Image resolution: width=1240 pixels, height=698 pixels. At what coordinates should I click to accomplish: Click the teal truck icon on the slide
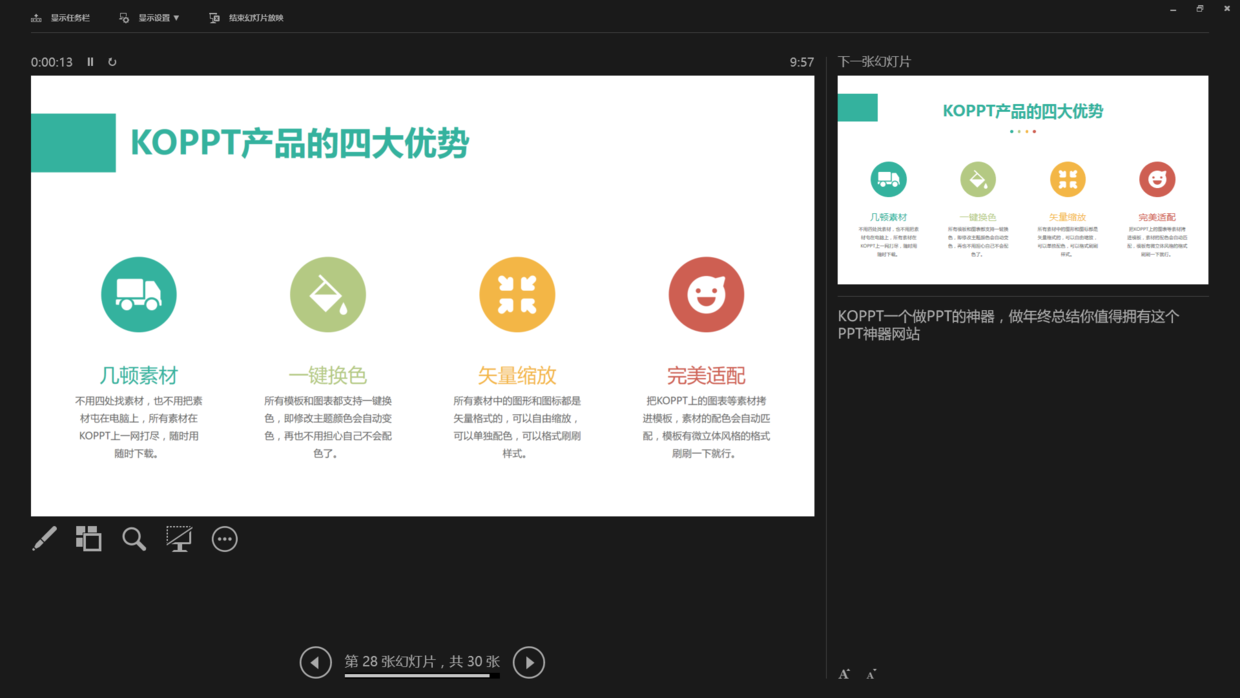click(x=139, y=295)
